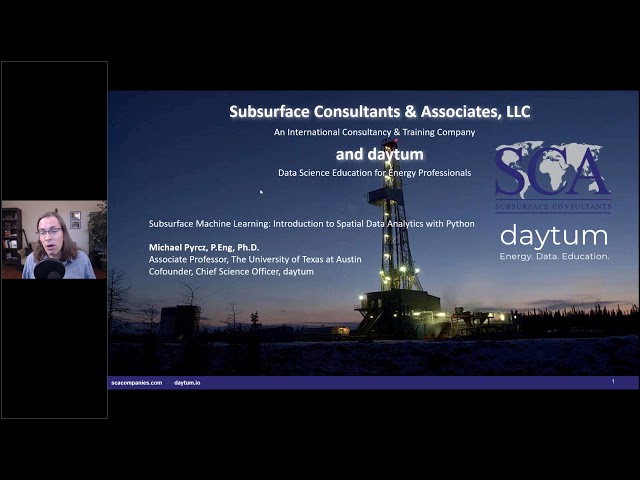The width and height of the screenshot is (640, 480).
Task: Click the presenter webcam video thumbnail
Action: point(54,240)
